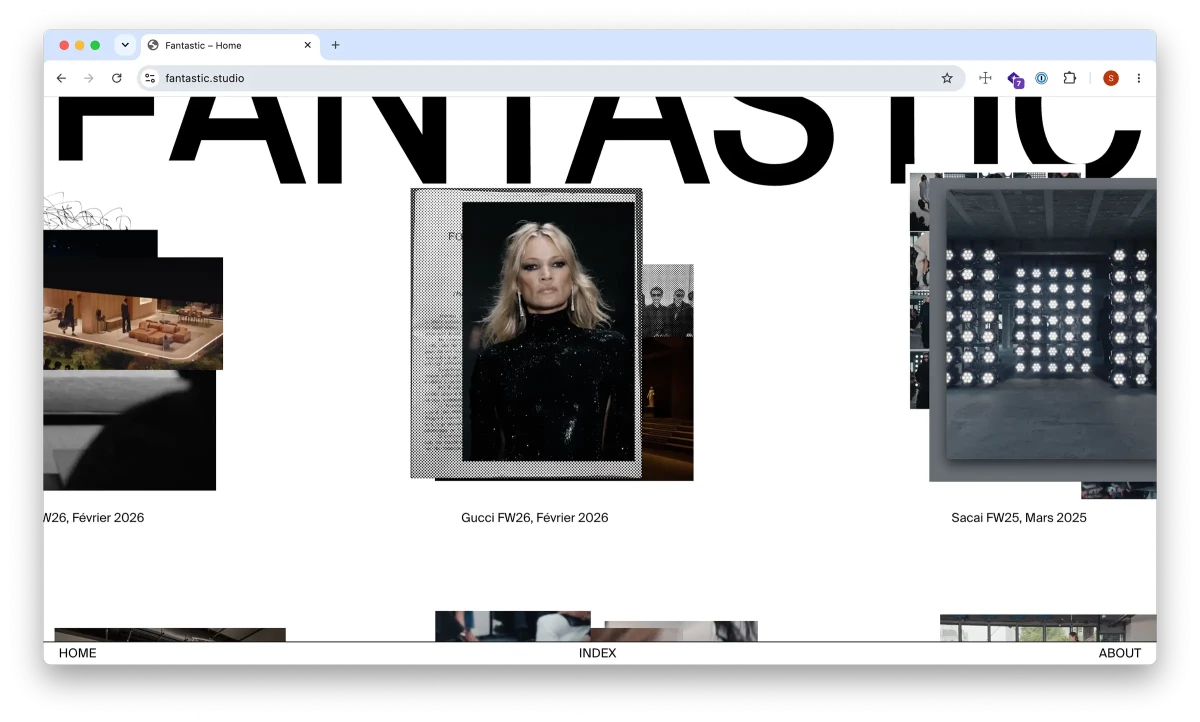Click the four-arrow move extension icon
The width and height of the screenshot is (1200, 722).
[x=985, y=78]
